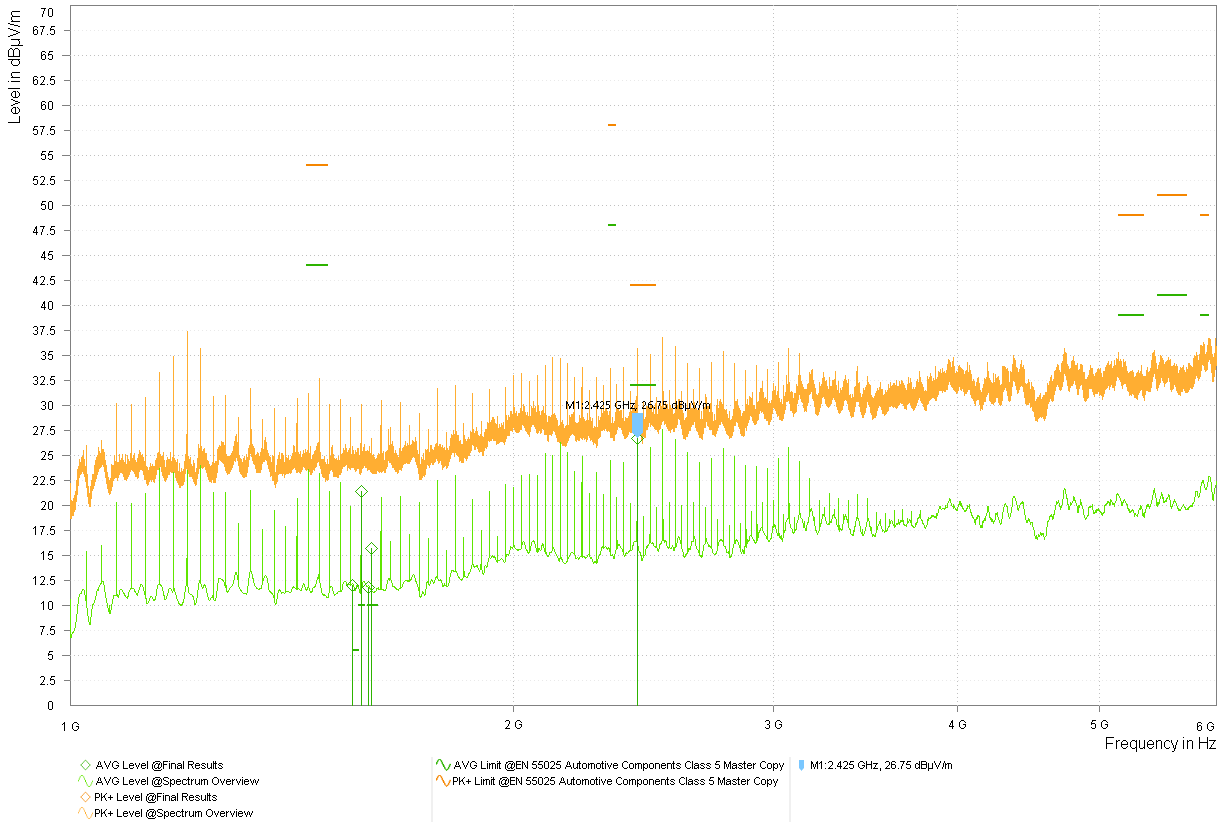Click the green diamond icon for AVG Level @Final Results
1222x831 pixels.
coord(85,765)
